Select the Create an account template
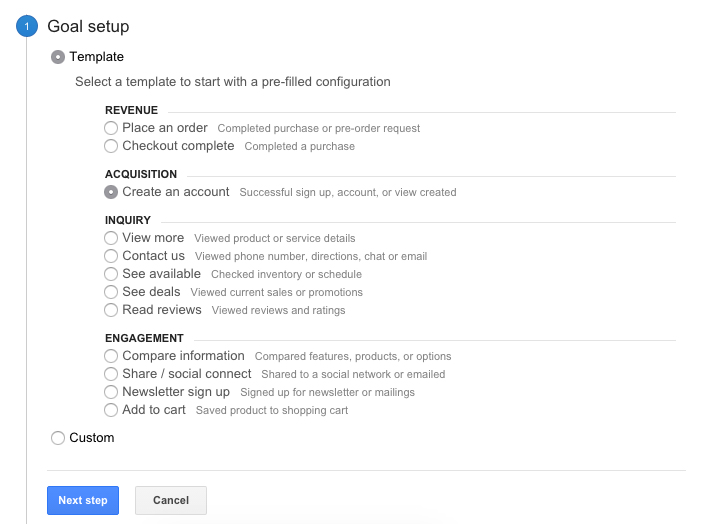716x524 pixels. 111,192
